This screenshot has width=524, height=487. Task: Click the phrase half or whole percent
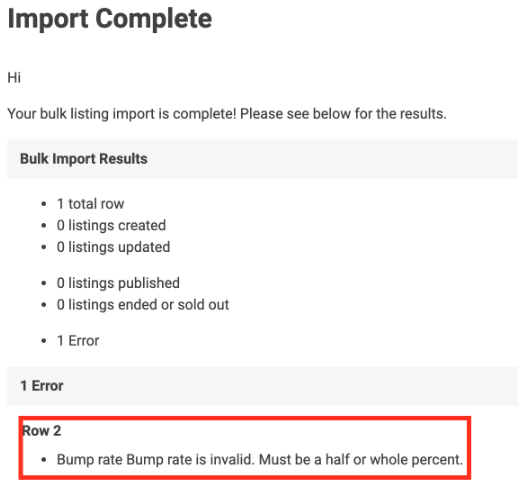click(394, 460)
